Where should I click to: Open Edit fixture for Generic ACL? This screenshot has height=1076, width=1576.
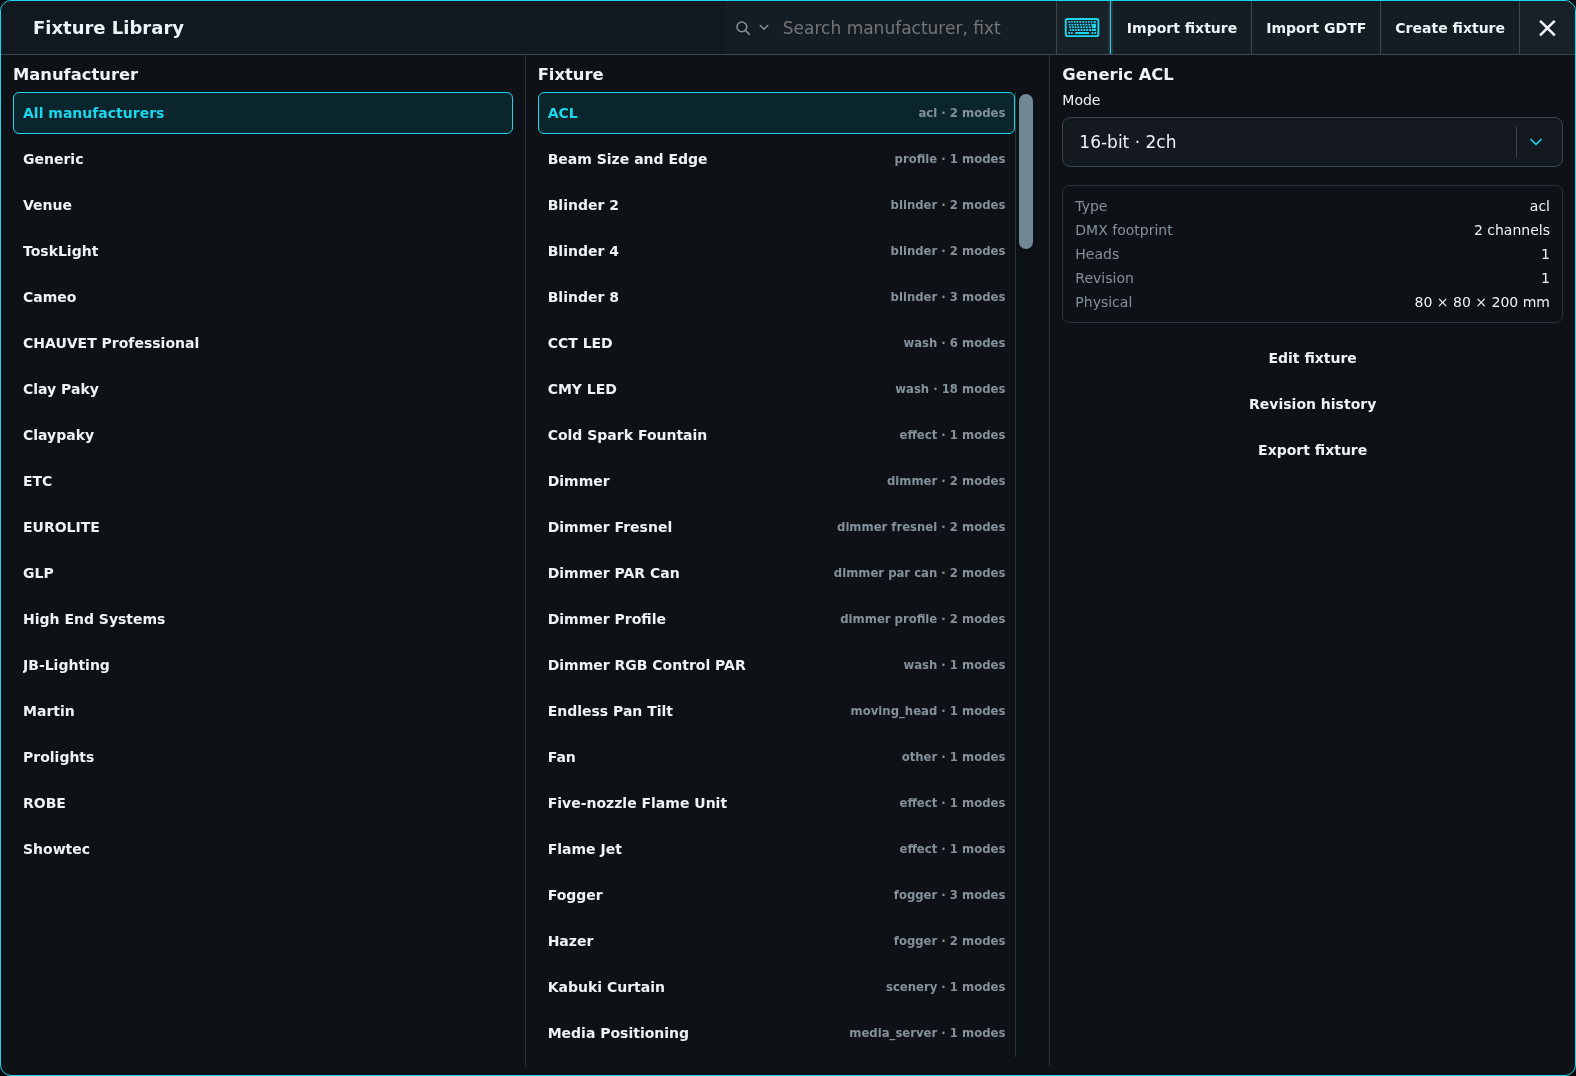point(1312,358)
